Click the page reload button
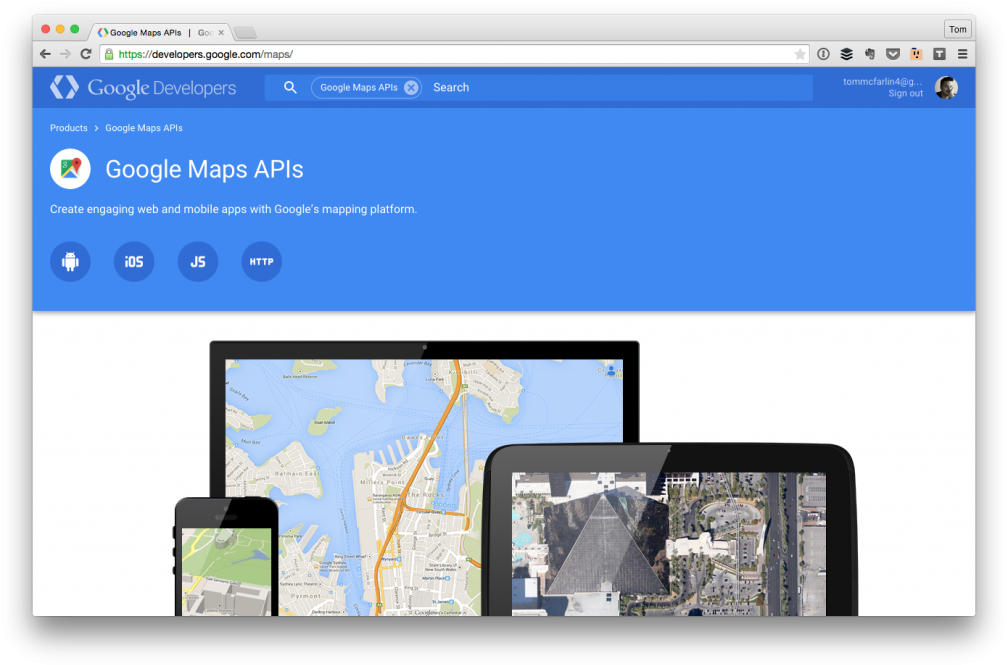Viewport: 1007px width, 665px height. click(86, 54)
